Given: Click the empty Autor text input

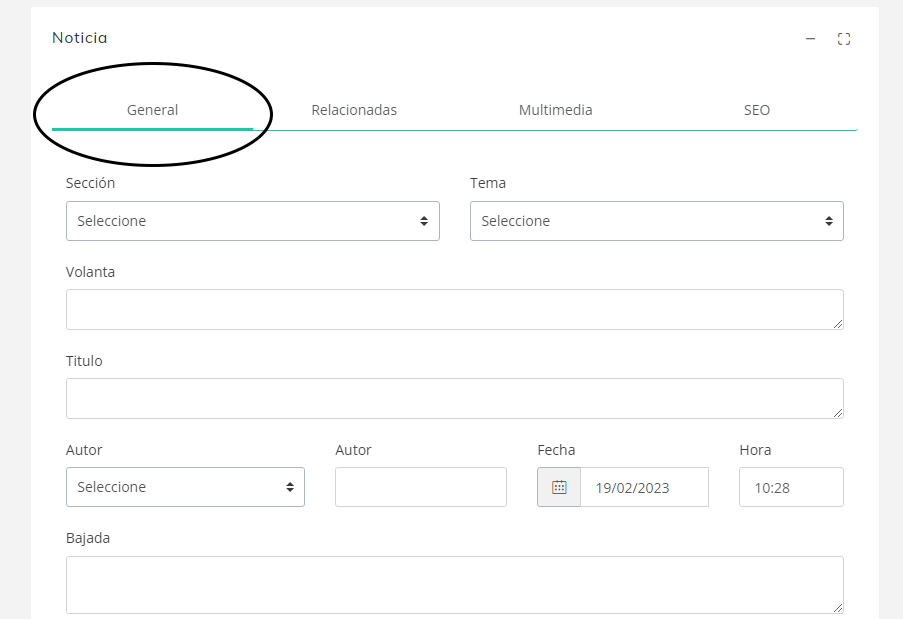Looking at the screenshot, I should 420,487.
